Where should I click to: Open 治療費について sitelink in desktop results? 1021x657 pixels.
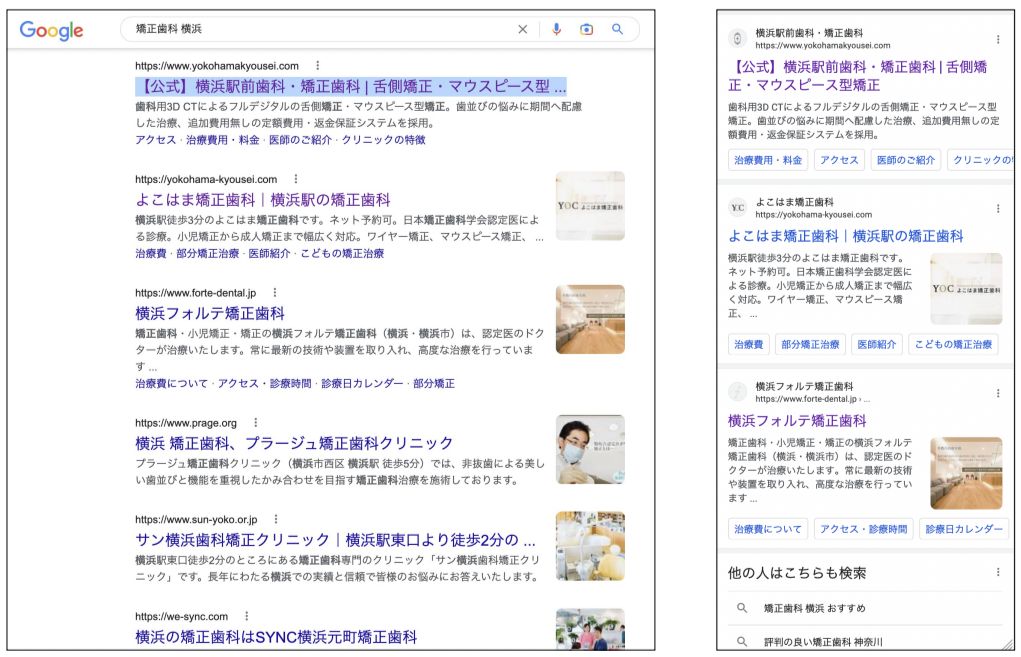click(x=172, y=384)
